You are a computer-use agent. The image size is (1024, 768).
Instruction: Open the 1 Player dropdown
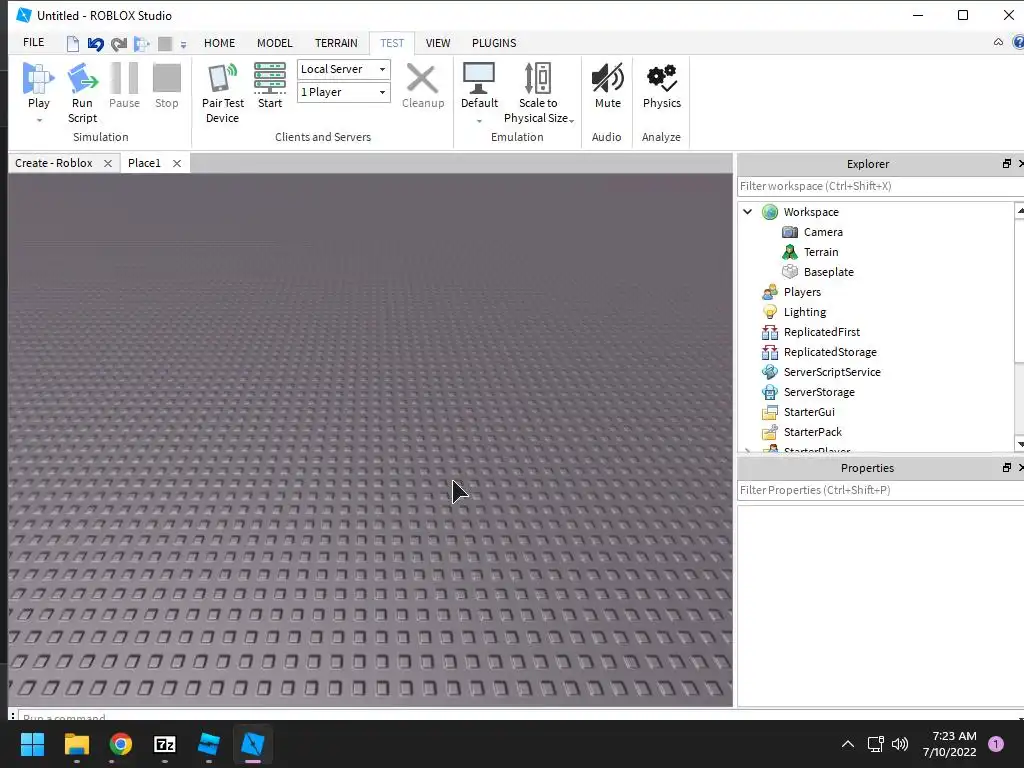pos(344,92)
